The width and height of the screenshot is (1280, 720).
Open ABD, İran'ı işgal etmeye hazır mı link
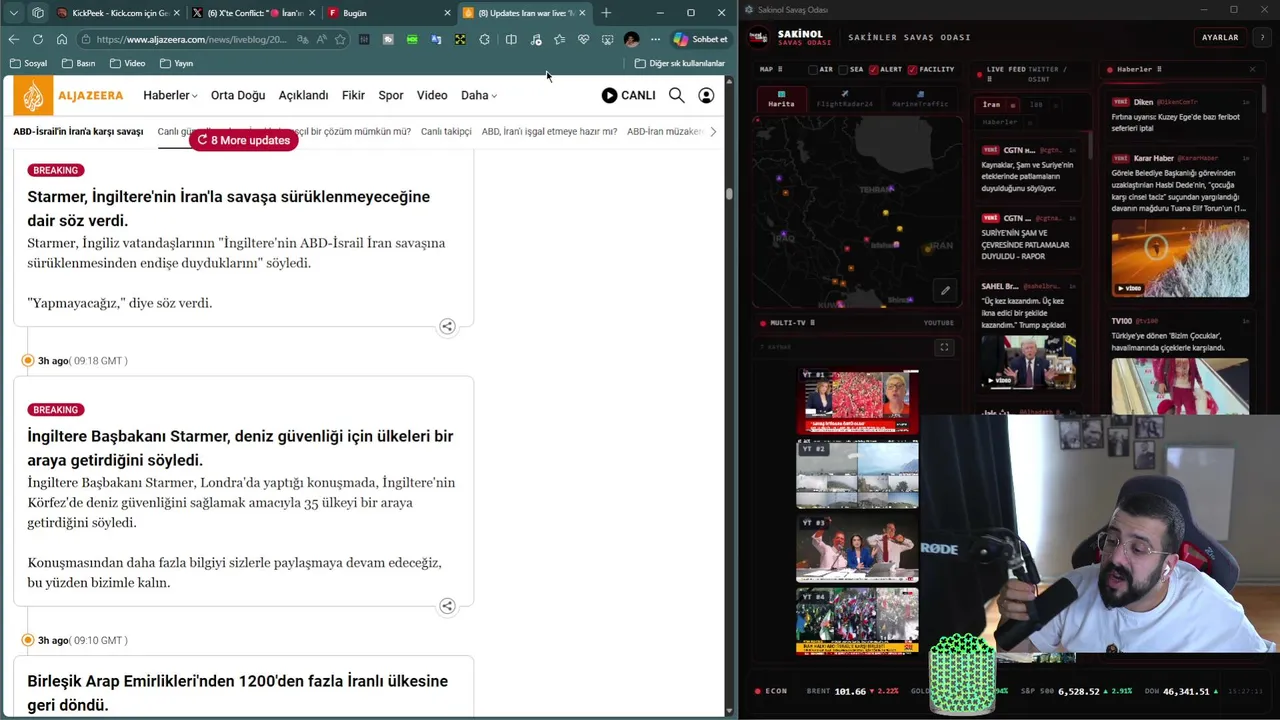point(549,131)
